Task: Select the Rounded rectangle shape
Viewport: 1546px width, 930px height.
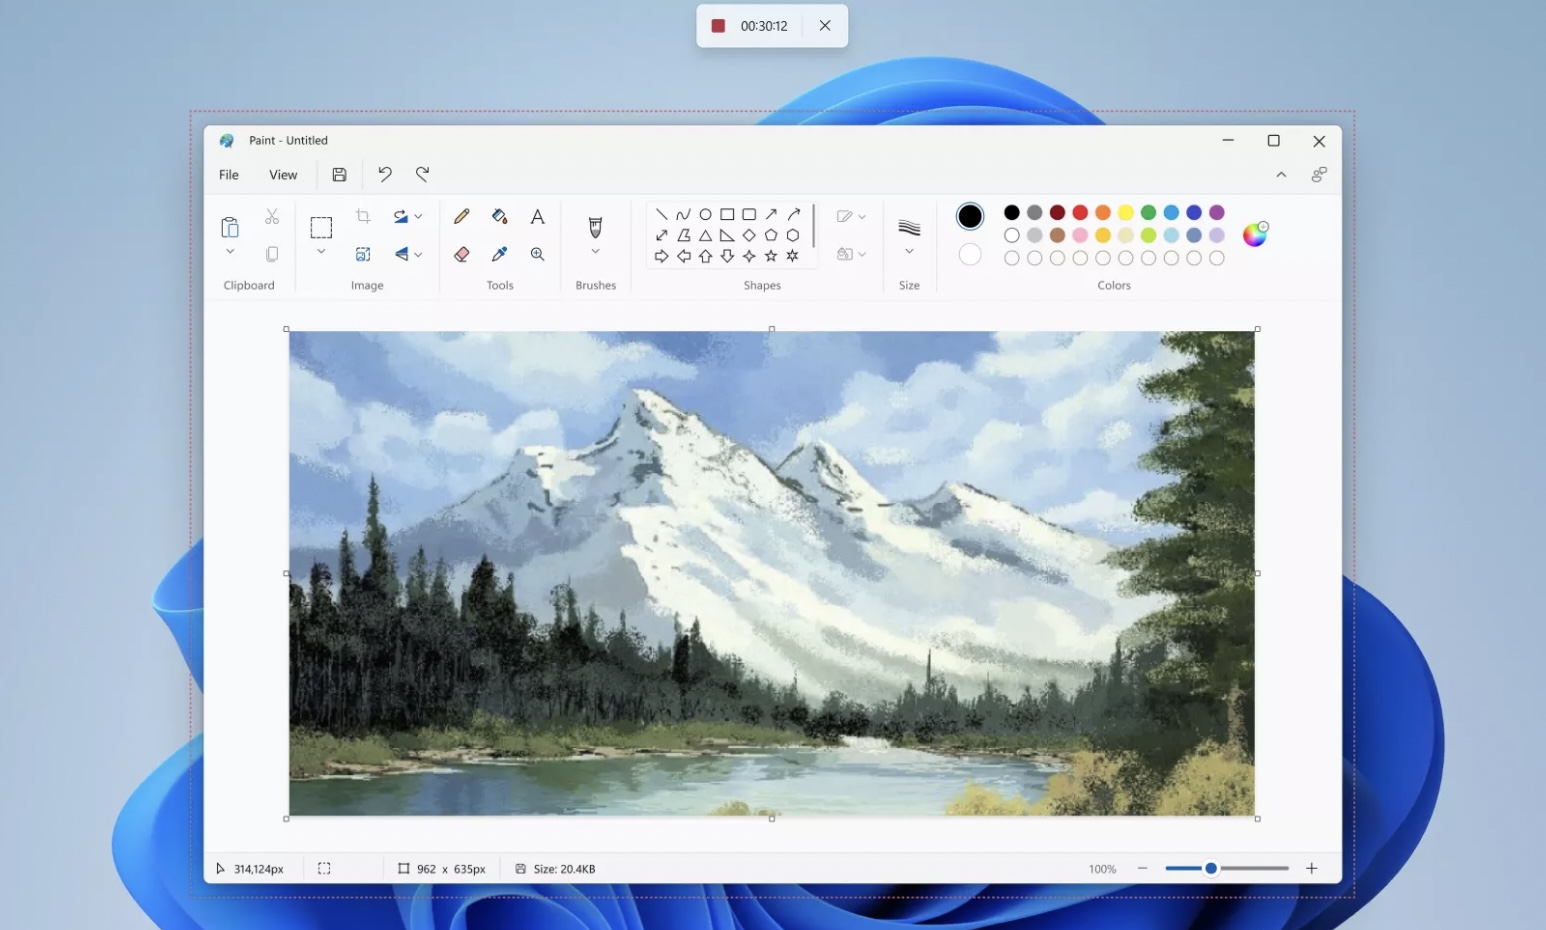Action: click(749, 214)
